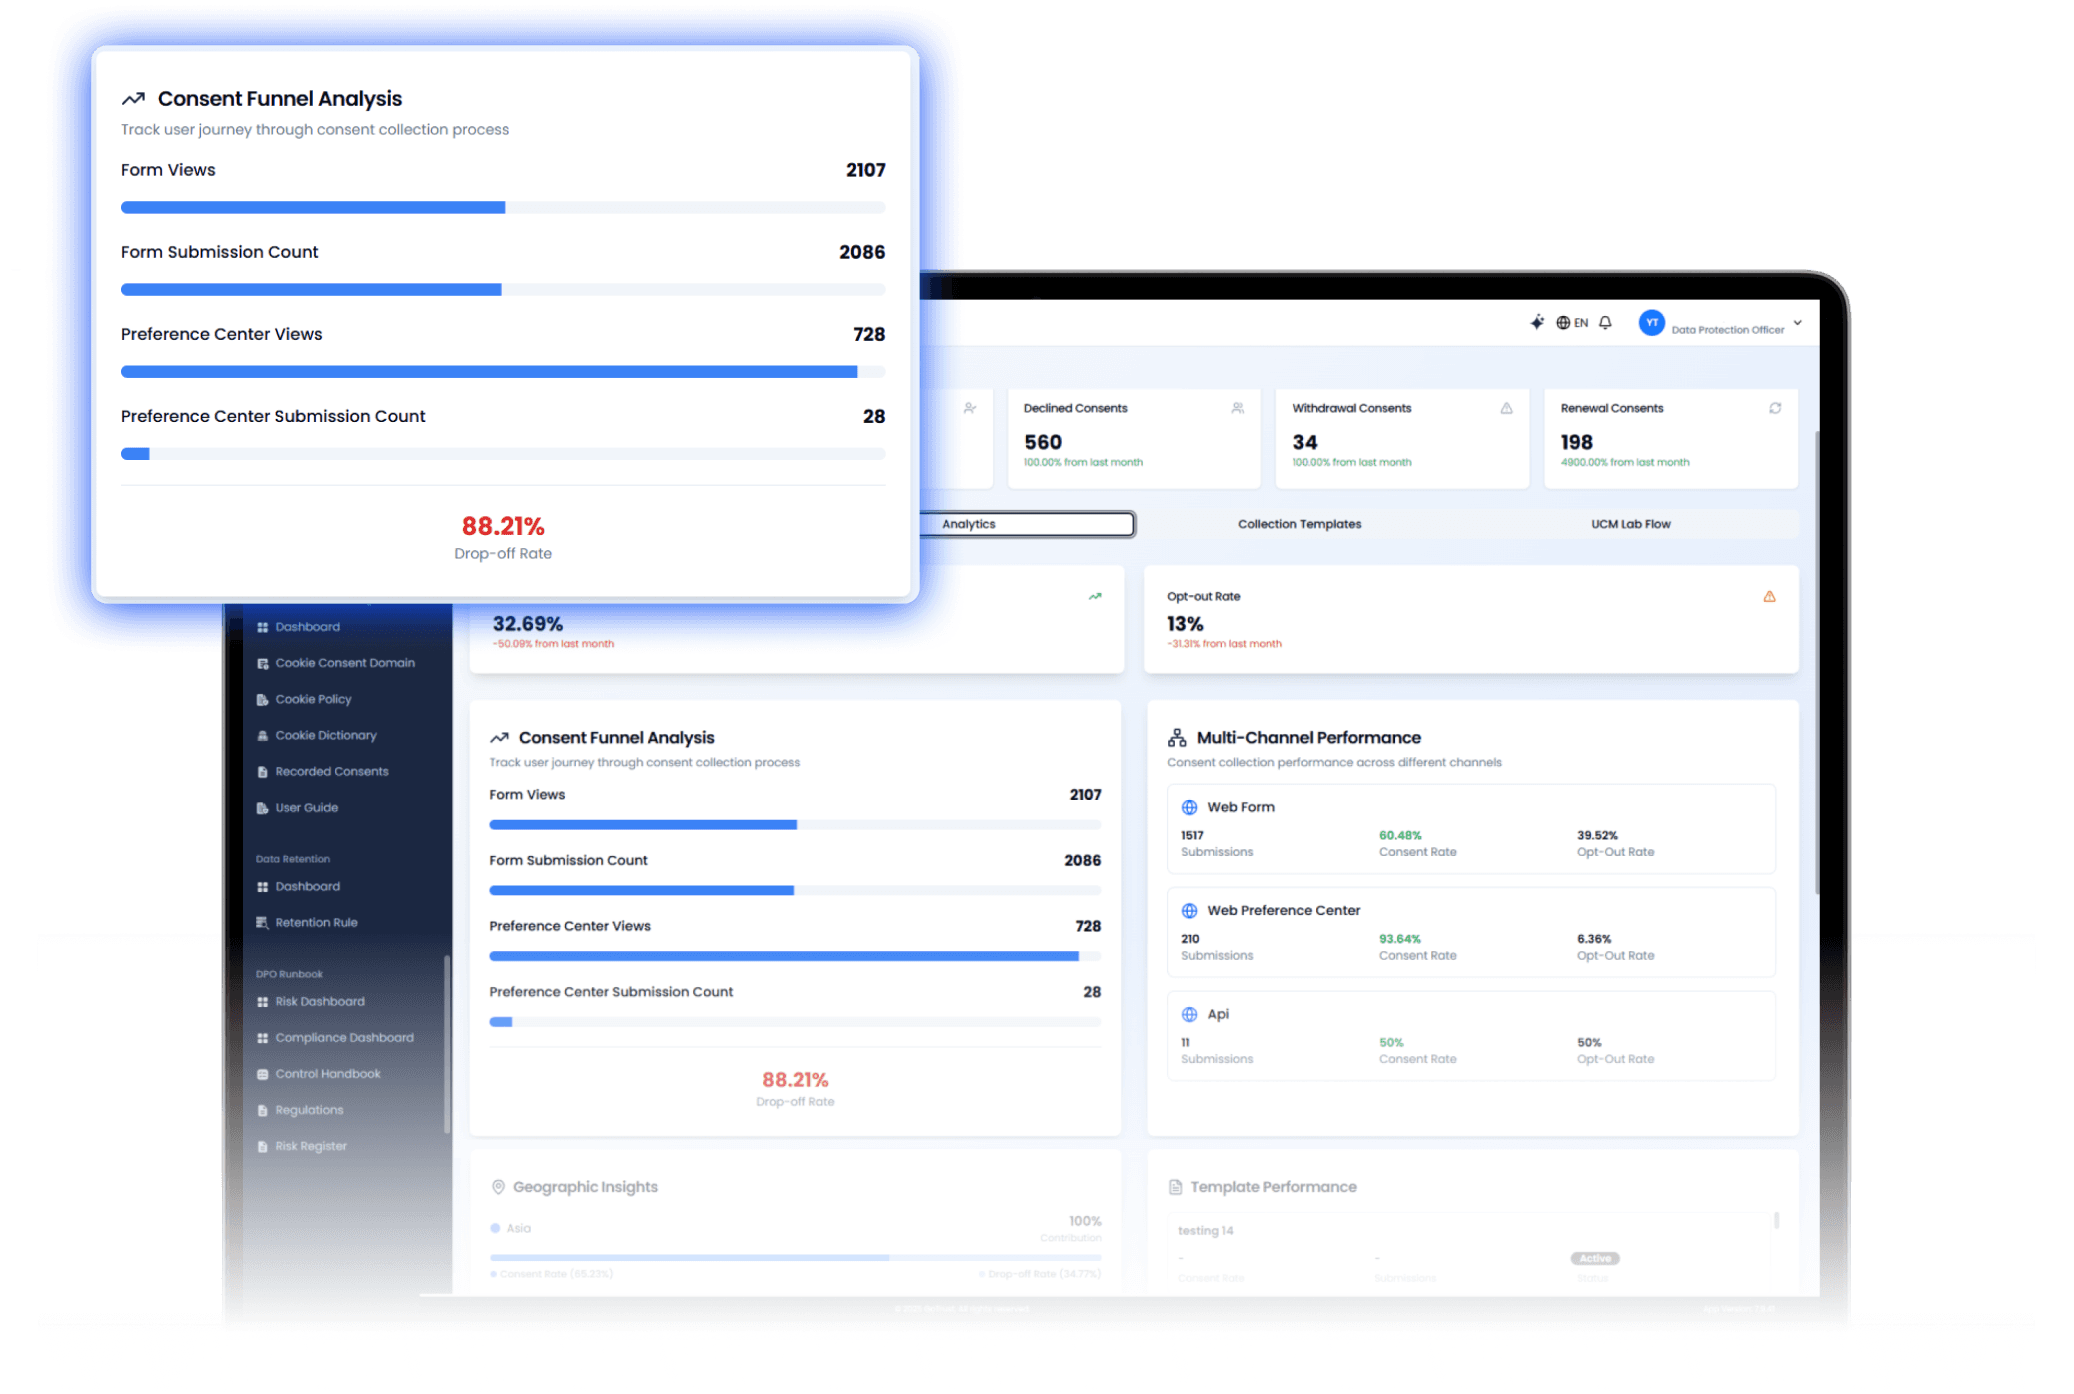2074x1394 pixels.
Task: Click the Withdrawal Consents warning icon
Action: click(x=1506, y=408)
